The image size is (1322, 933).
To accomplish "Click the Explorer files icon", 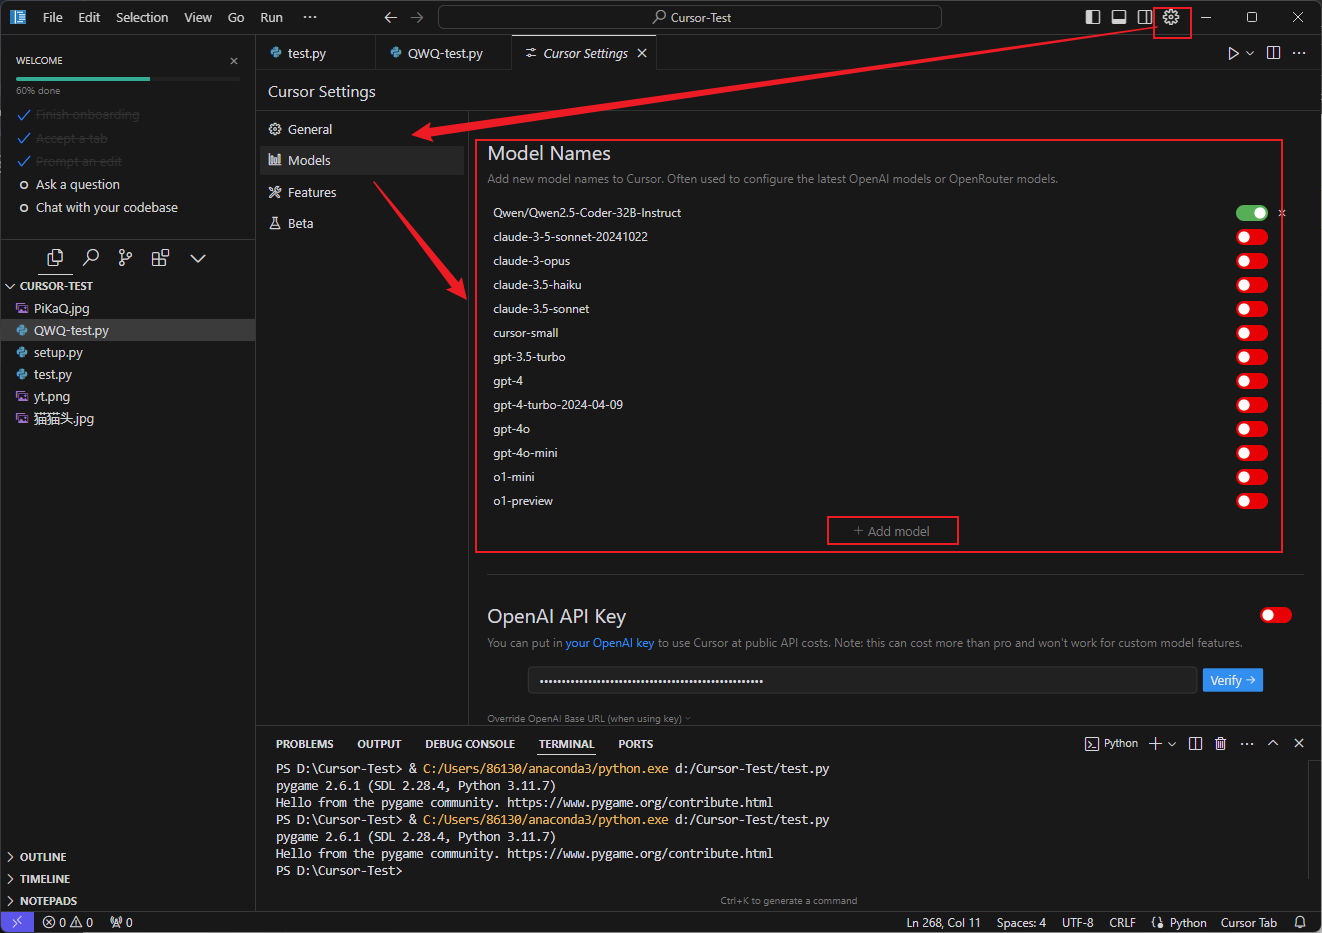I will [55, 258].
